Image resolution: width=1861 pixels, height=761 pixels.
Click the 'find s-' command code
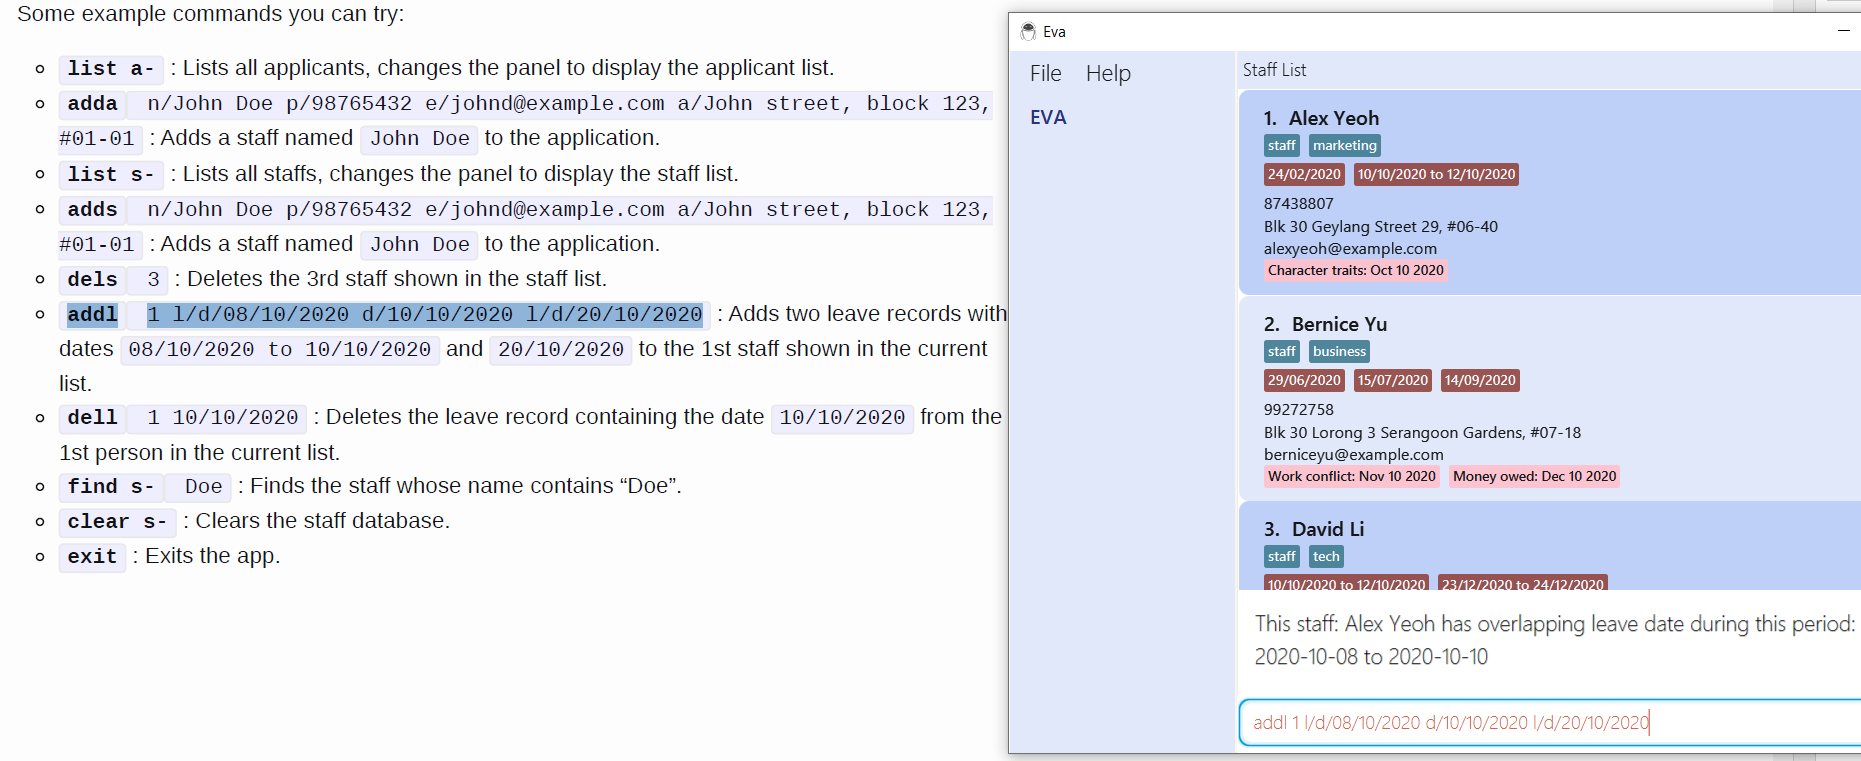110,486
